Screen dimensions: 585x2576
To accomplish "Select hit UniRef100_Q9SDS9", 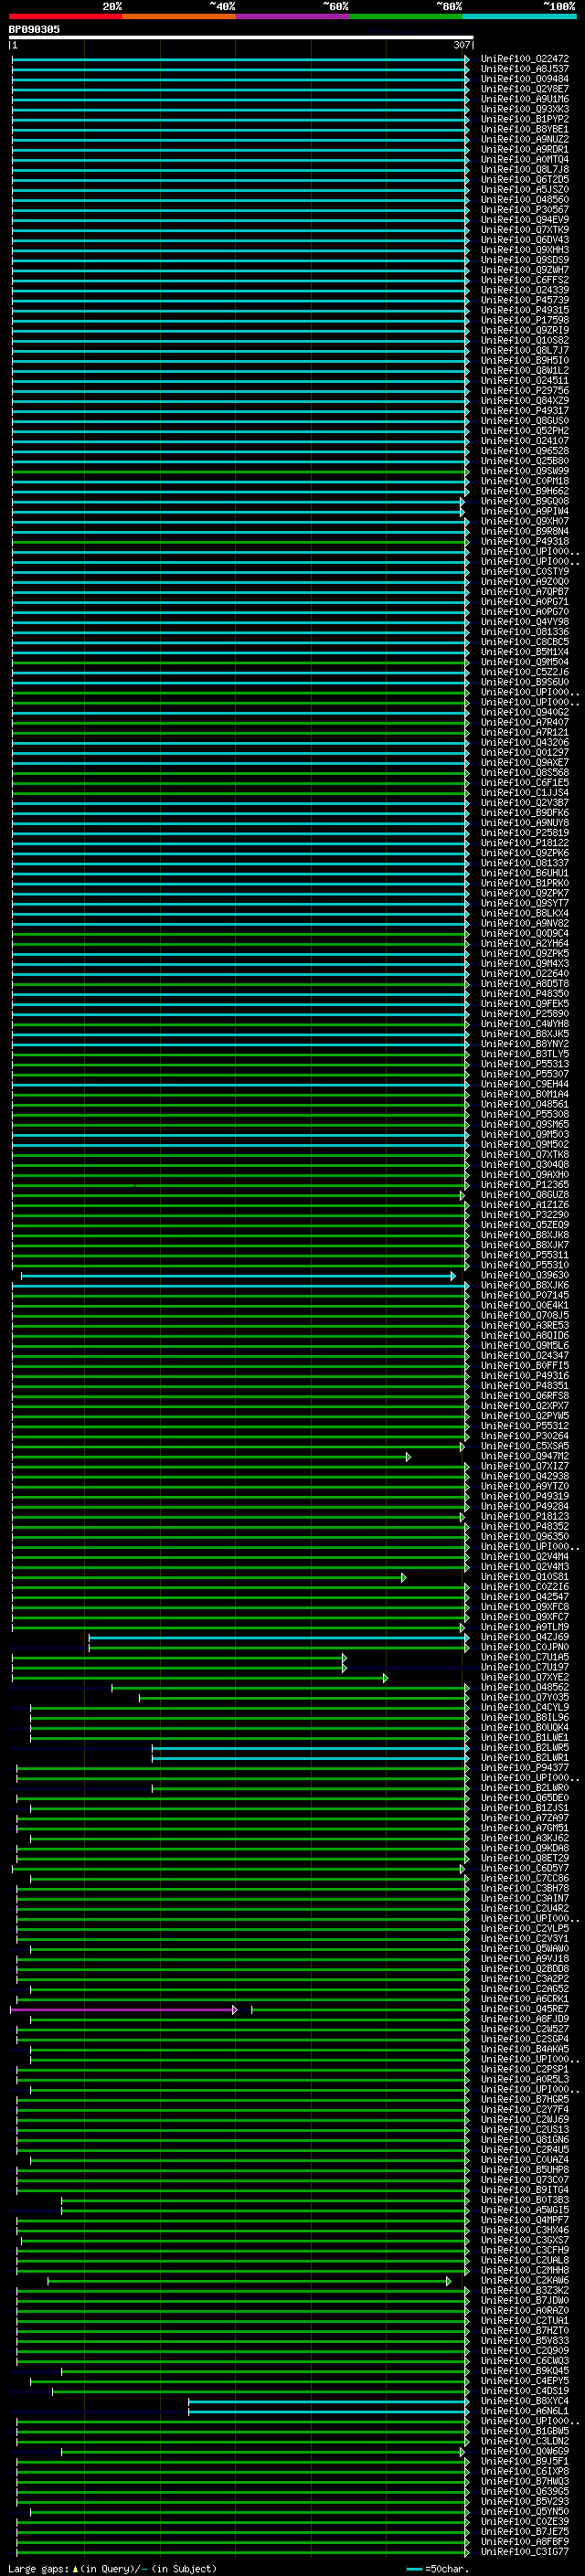I will coord(525,260).
